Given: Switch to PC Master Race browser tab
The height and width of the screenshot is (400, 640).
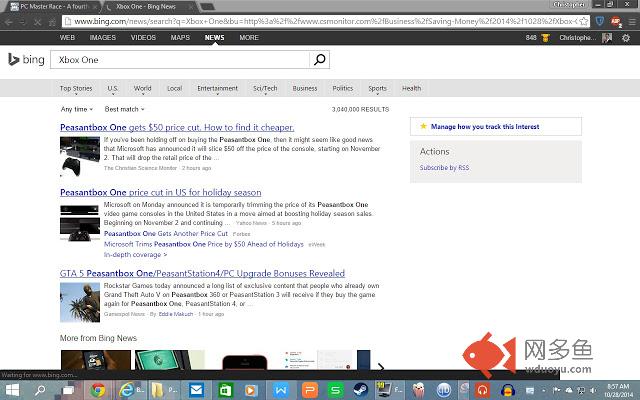Looking at the screenshot, I should [x=52, y=7].
